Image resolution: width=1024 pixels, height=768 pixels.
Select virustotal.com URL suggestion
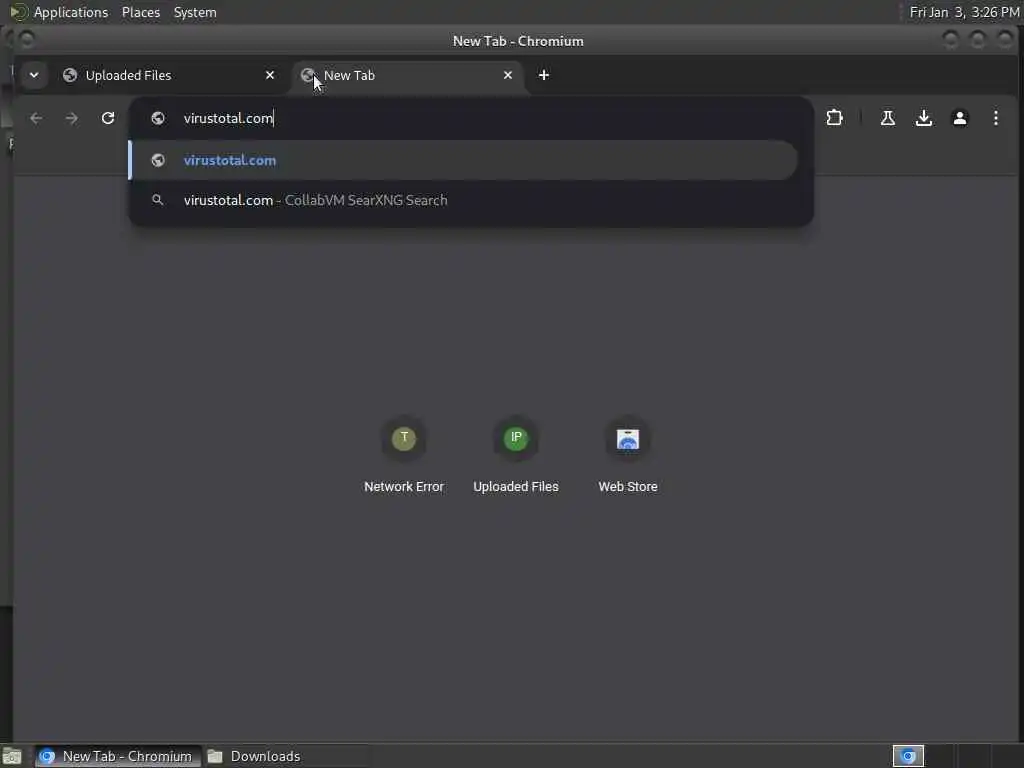coord(464,160)
